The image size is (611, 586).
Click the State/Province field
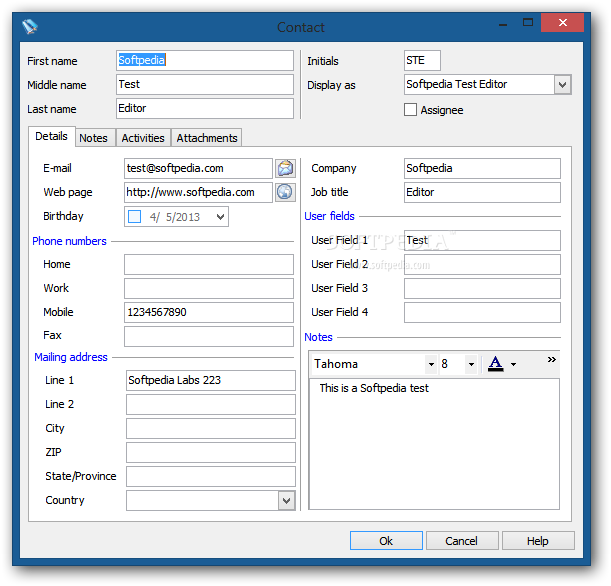pyautogui.click(x=211, y=477)
